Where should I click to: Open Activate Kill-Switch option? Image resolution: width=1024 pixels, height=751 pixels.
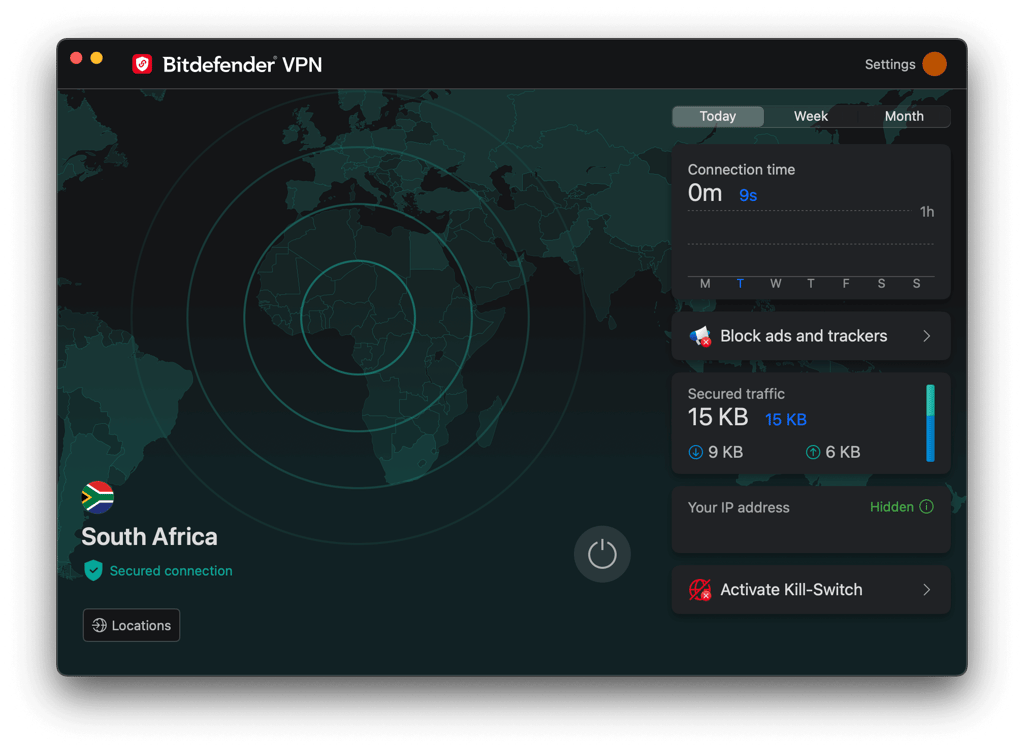(810, 590)
